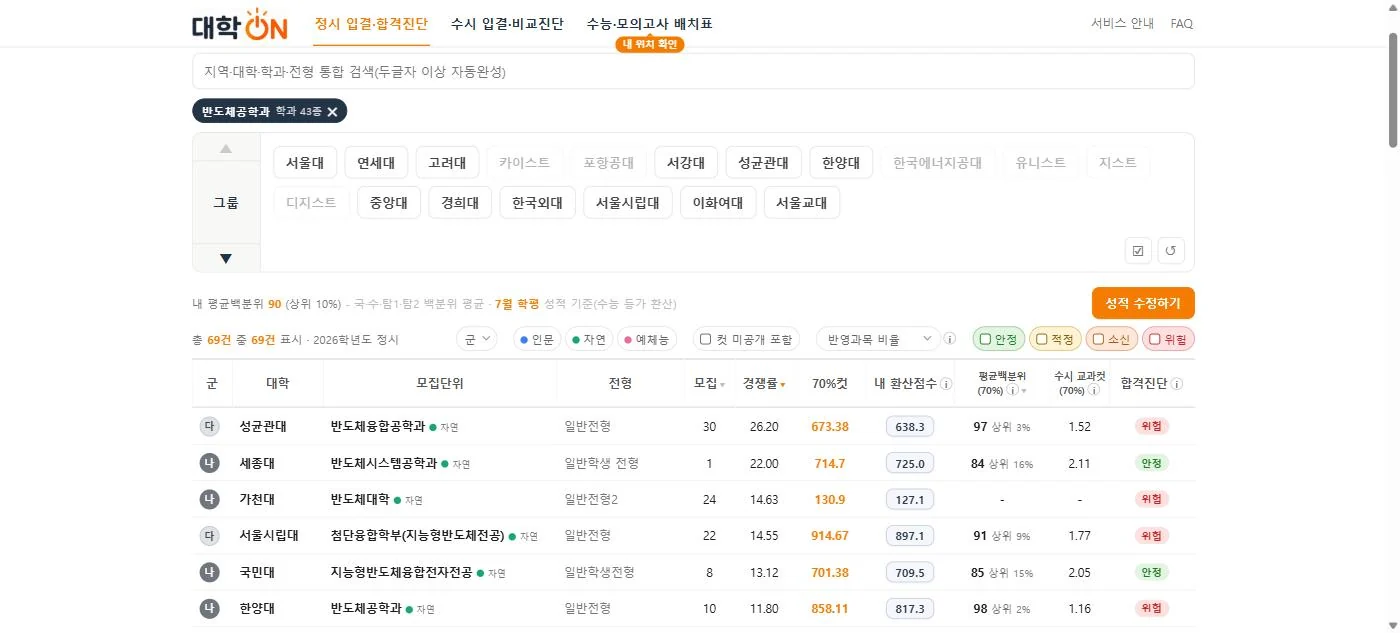Click 성적 수정하기 button
The image size is (1400, 633).
click(x=1143, y=303)
